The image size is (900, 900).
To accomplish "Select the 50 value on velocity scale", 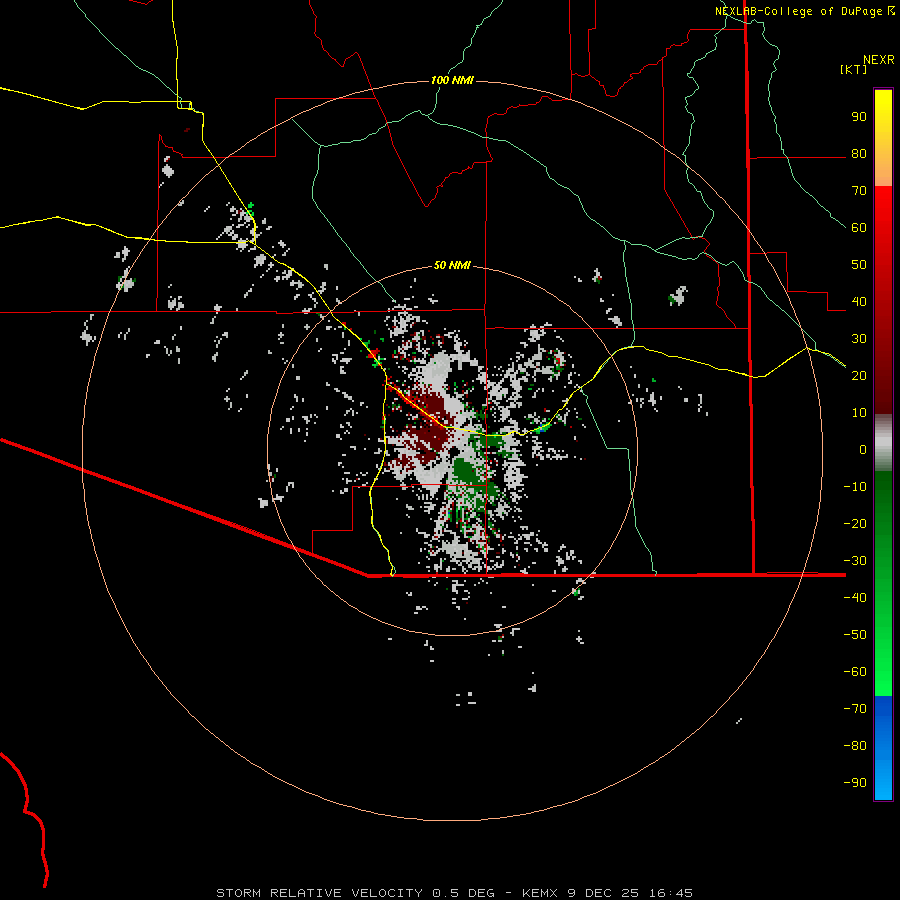I will click(859, 265).
